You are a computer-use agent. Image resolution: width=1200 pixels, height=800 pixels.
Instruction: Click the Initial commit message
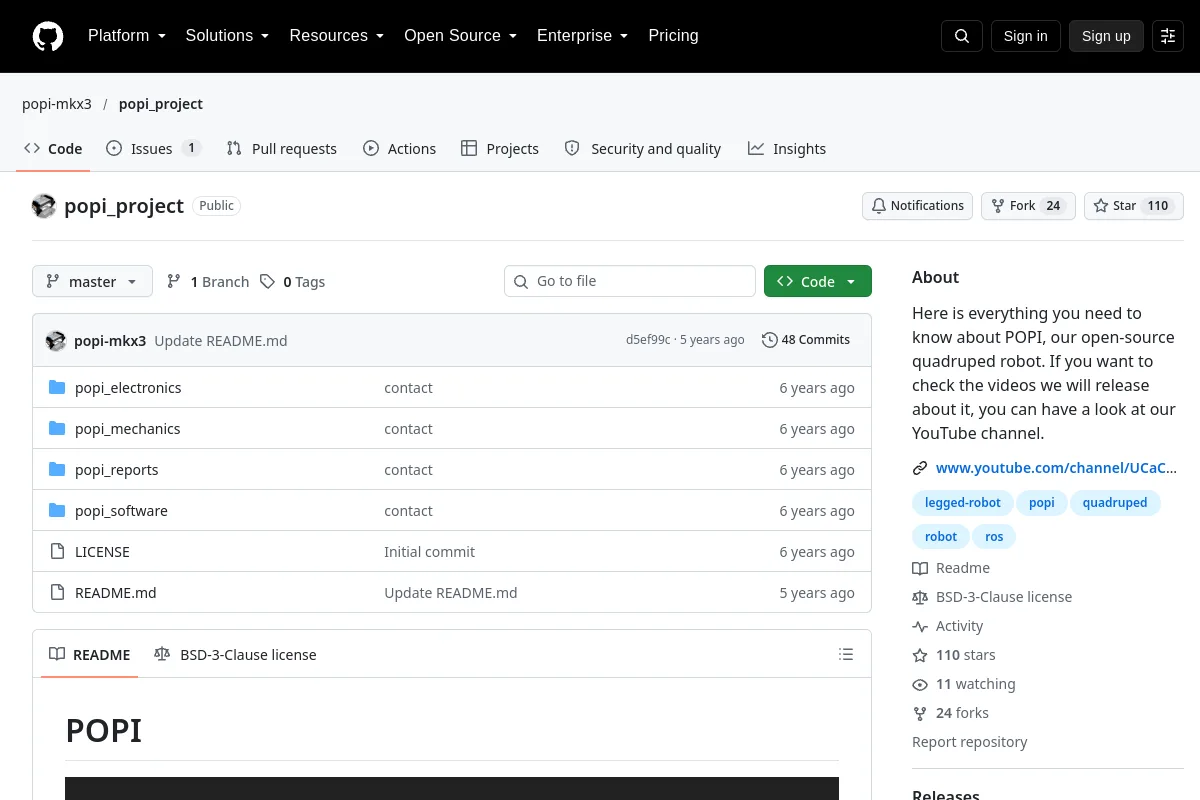coord(430,552)
